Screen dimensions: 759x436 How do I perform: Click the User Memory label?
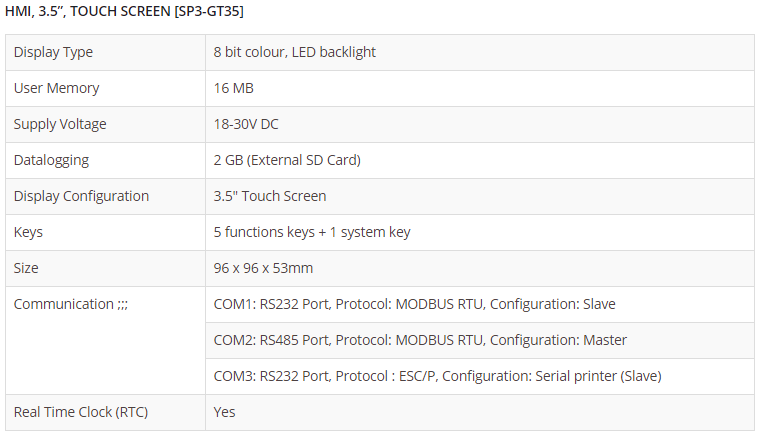[56, 88]
